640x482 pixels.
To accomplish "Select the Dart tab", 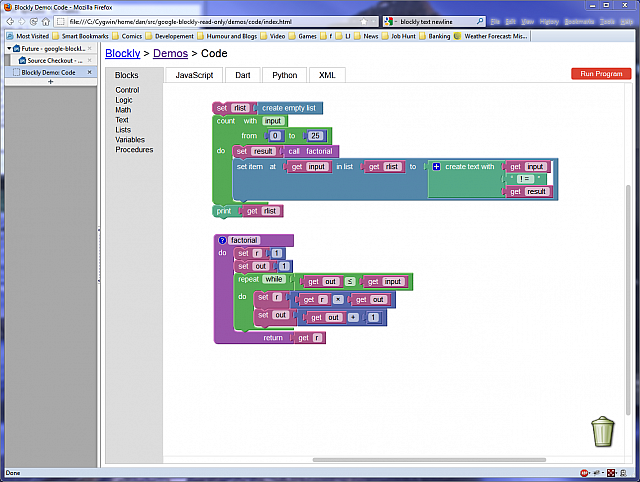I will point(242,75).
